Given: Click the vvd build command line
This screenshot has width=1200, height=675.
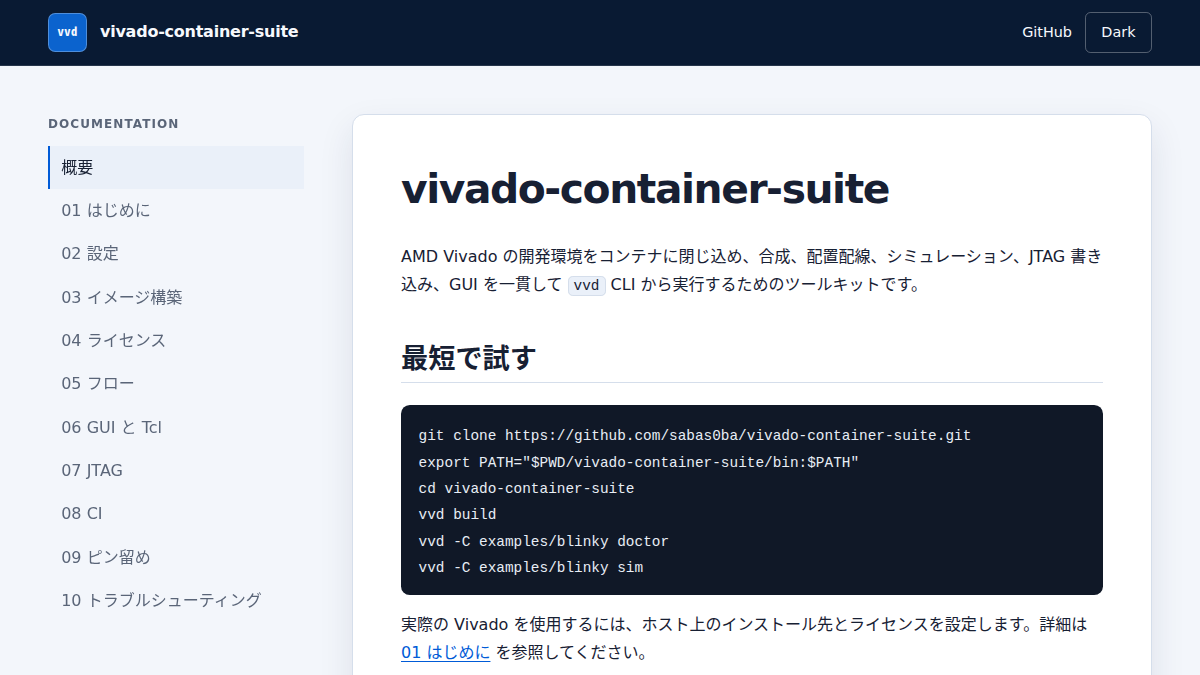Looking at the screenshot, I should [x=457, y=514].
